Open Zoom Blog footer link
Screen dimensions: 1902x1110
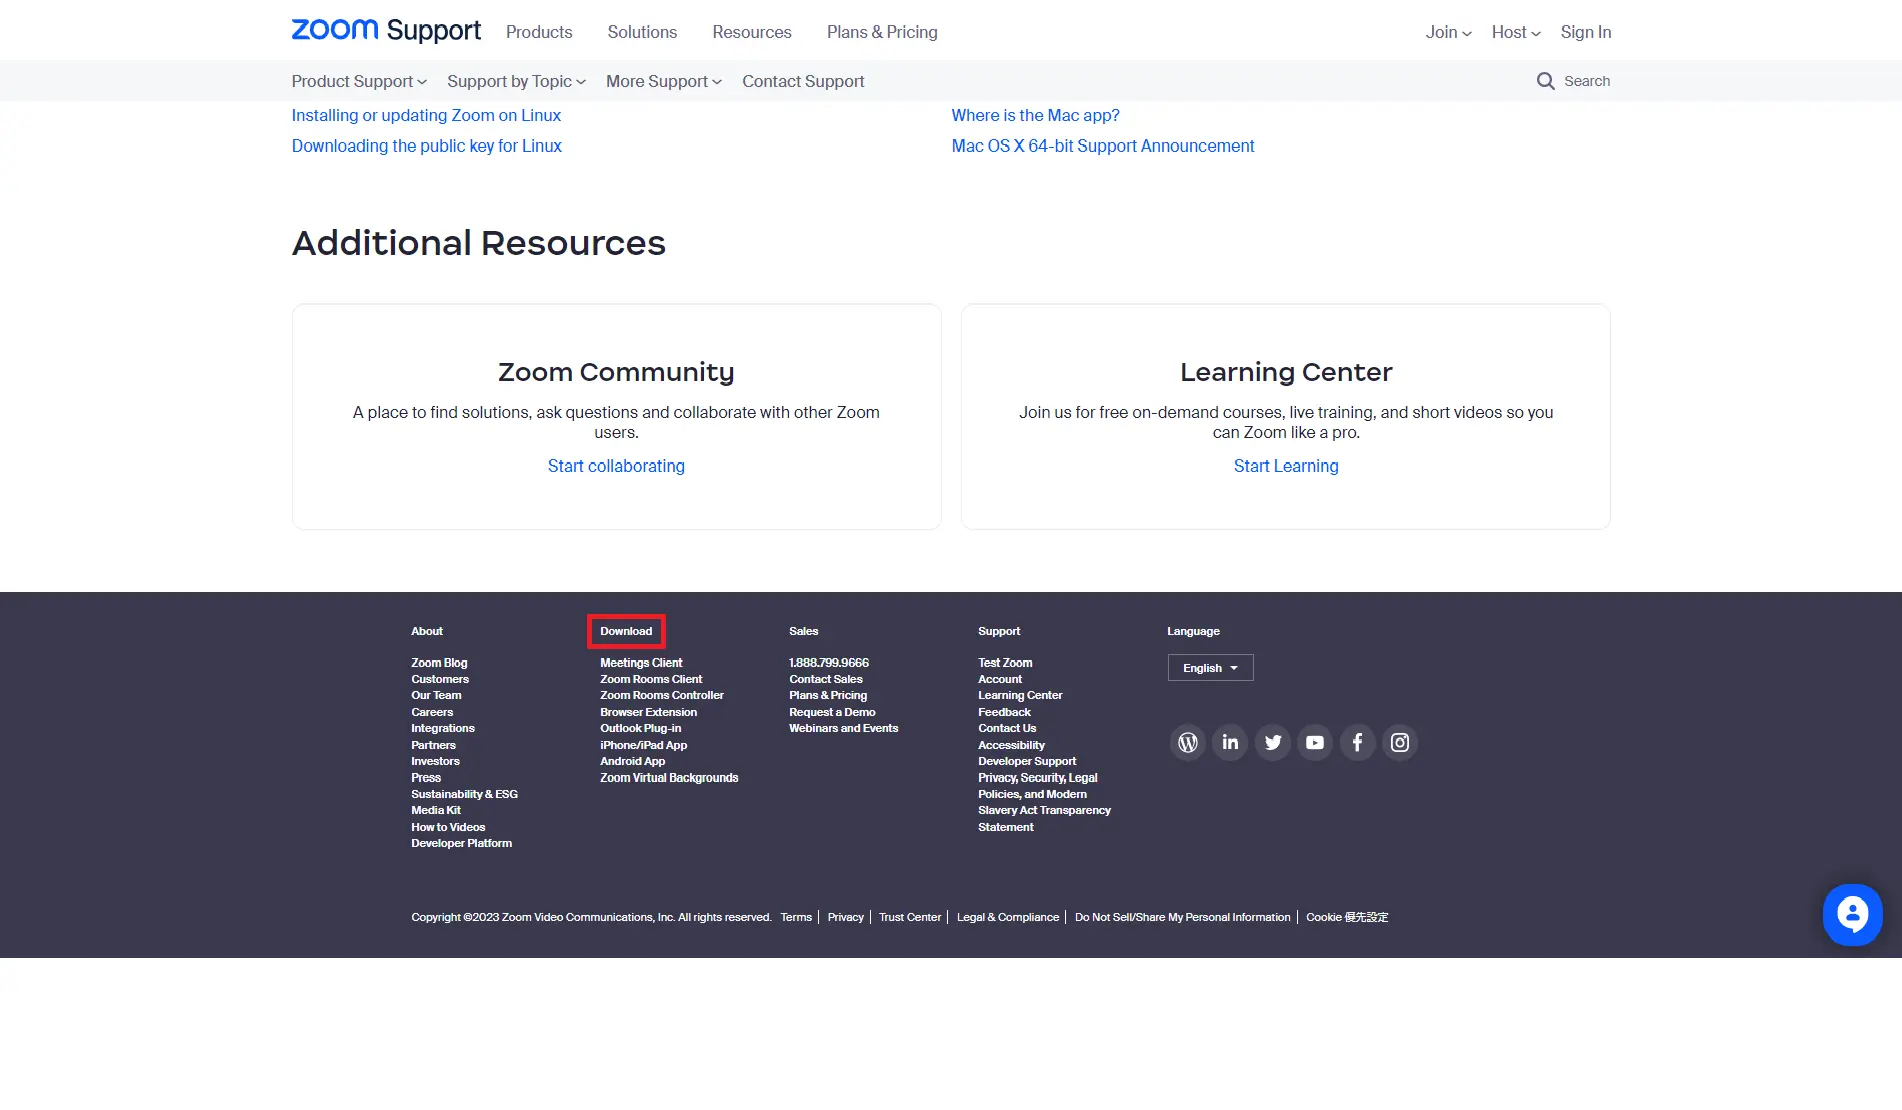[439, 663]
